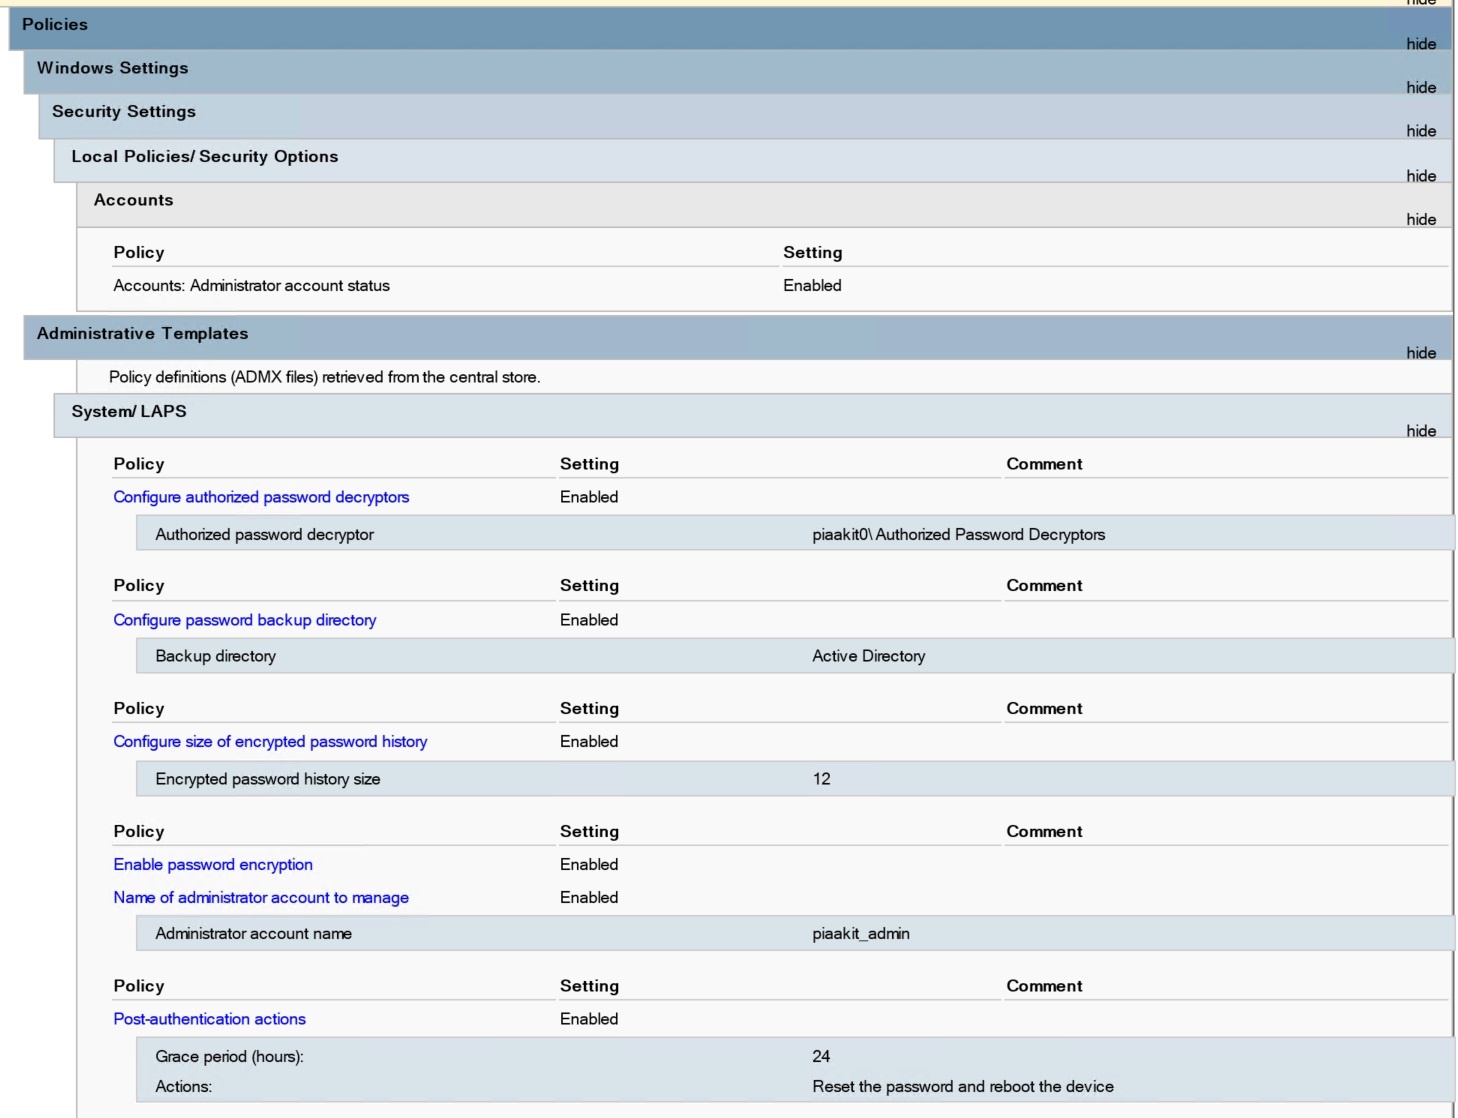Select the 'Administrator account name' label

click(253, 934)
